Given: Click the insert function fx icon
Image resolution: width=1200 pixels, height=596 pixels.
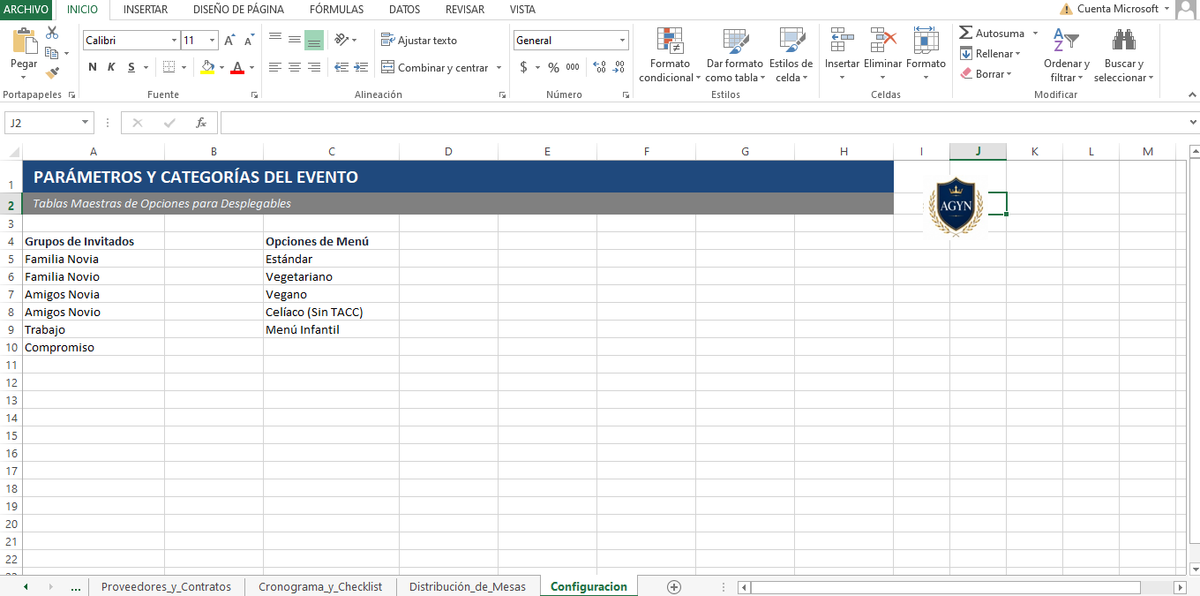Looking at the screenshot, I should (x=201, y=122).
